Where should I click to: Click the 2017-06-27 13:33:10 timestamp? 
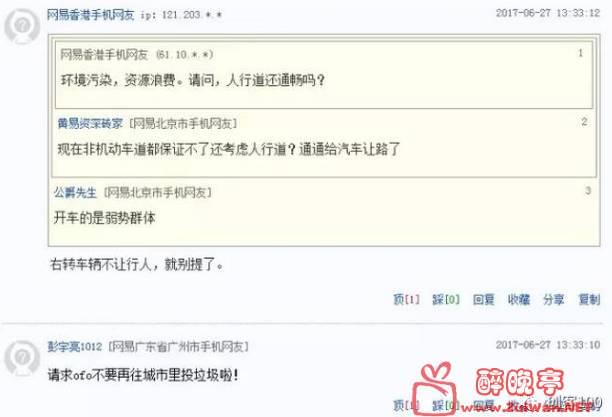(x=548, y=345)
